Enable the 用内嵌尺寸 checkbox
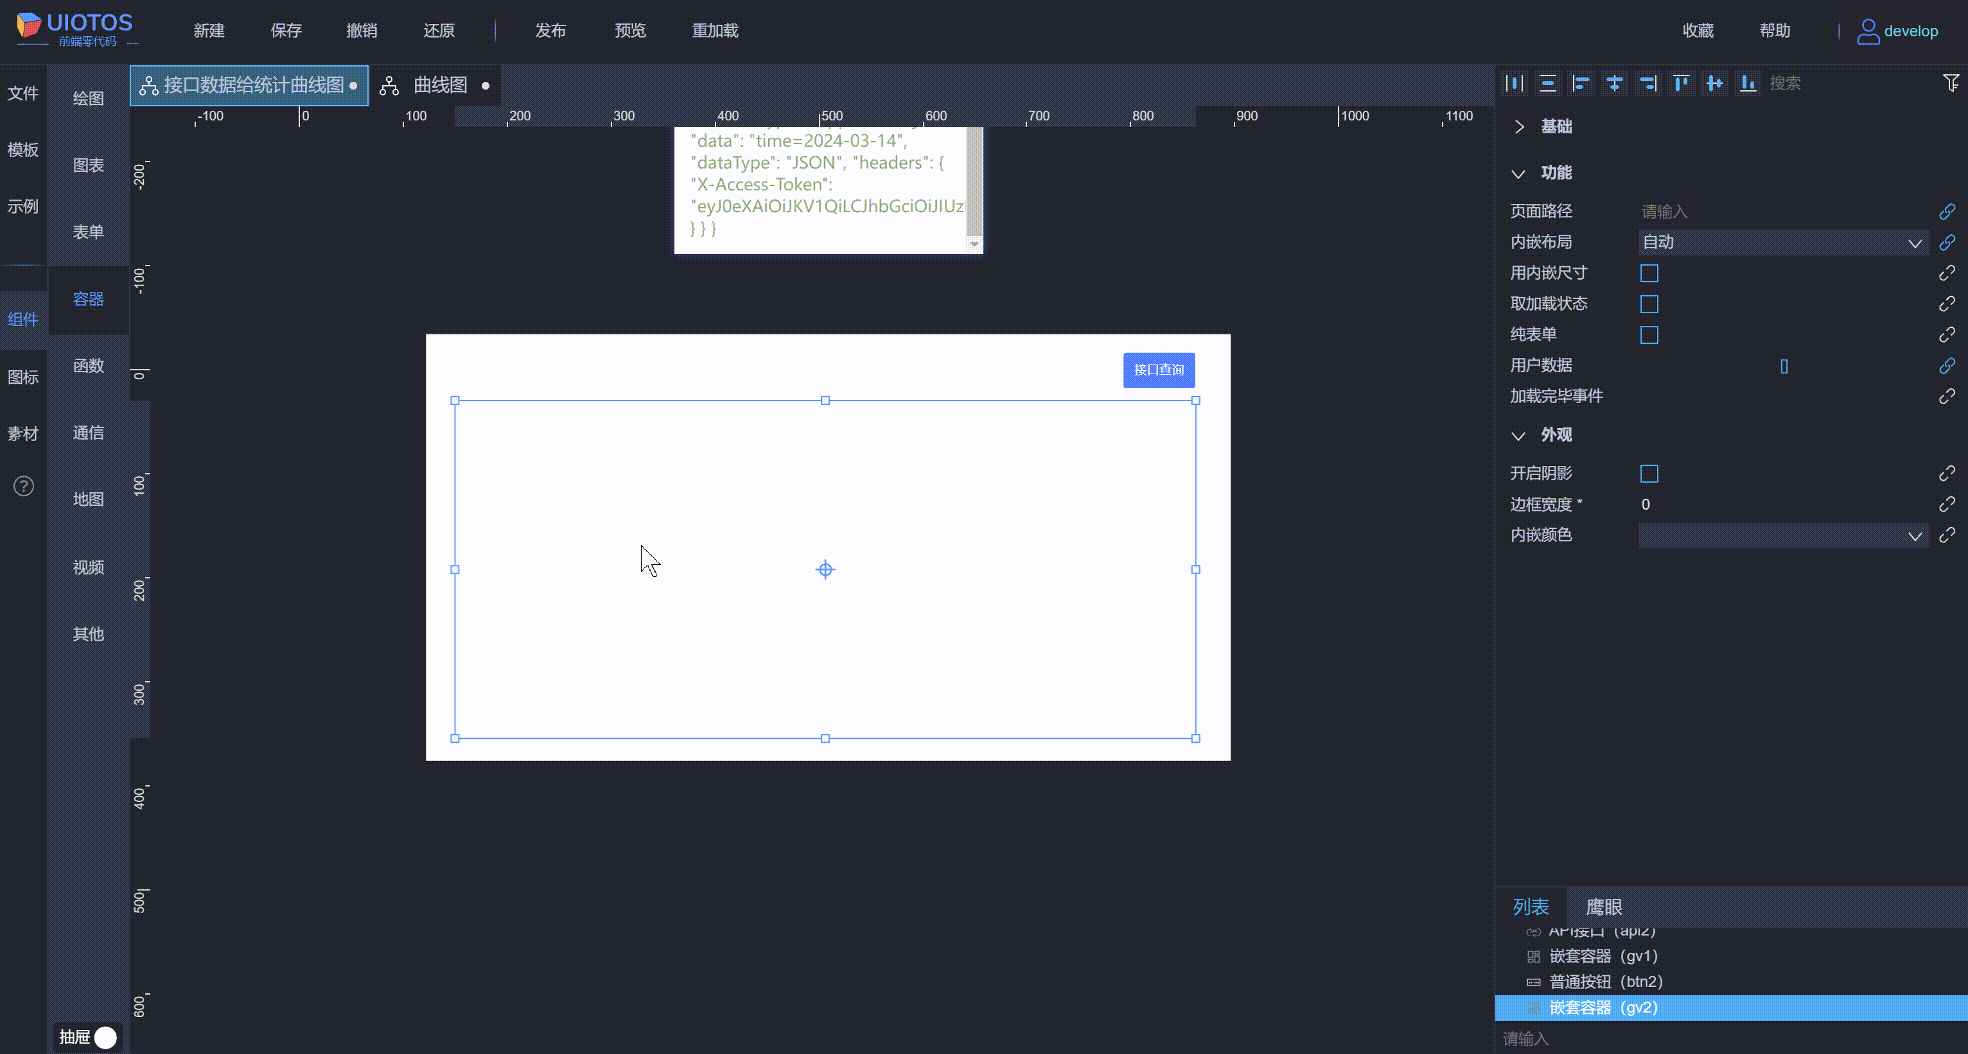This screenshot has width=1968, height=1054. coord(1648,272)
